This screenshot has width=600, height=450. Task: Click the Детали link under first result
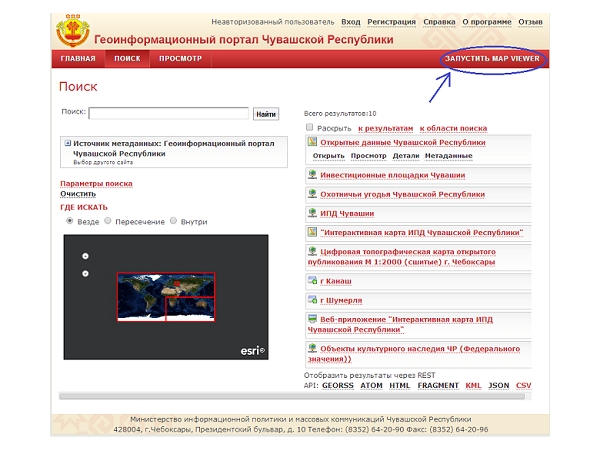(406, 156)
